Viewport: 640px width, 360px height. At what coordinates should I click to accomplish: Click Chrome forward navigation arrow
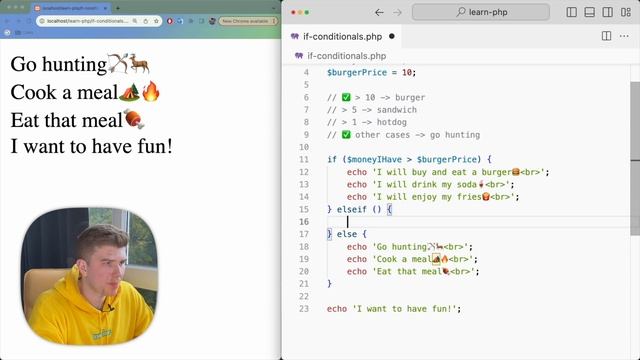(18, 21)
